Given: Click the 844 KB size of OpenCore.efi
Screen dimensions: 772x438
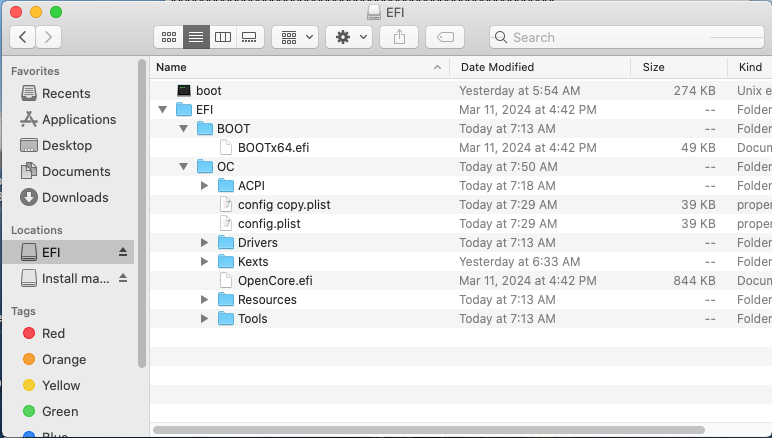Looking at the screenshot, I should tap(694, 281).
